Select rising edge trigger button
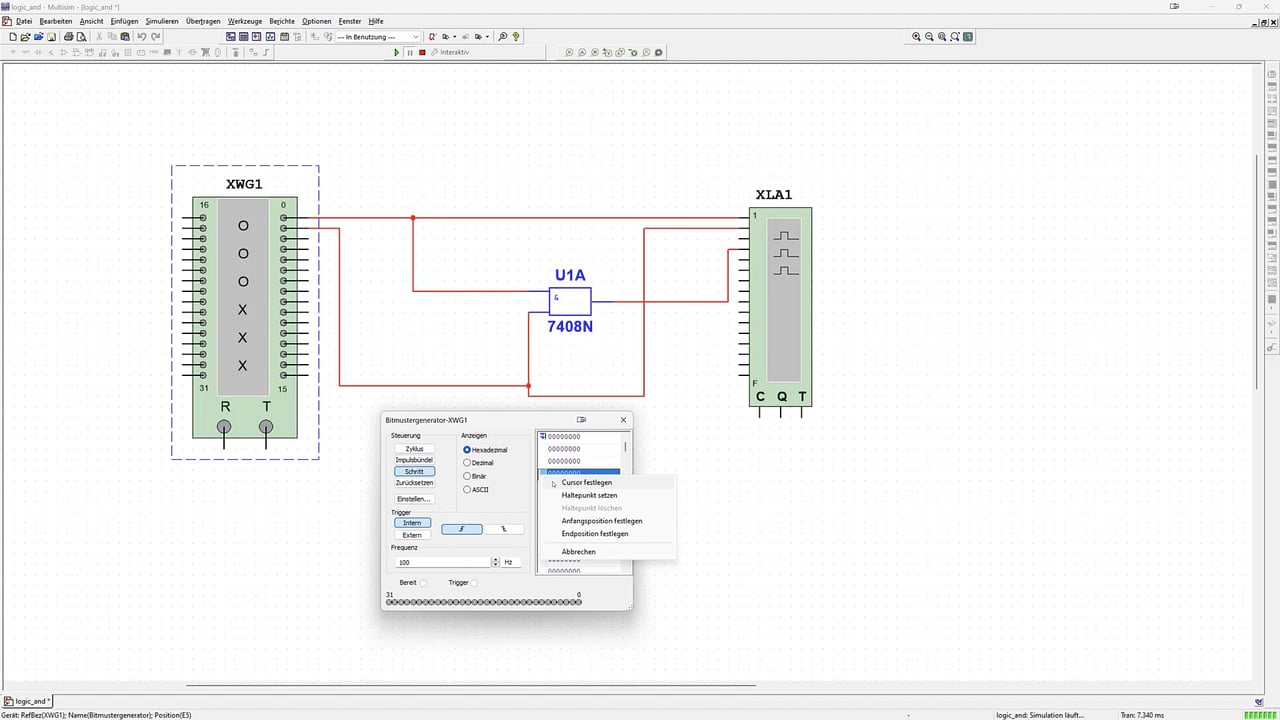1280x720 pixels. (462, 529)
